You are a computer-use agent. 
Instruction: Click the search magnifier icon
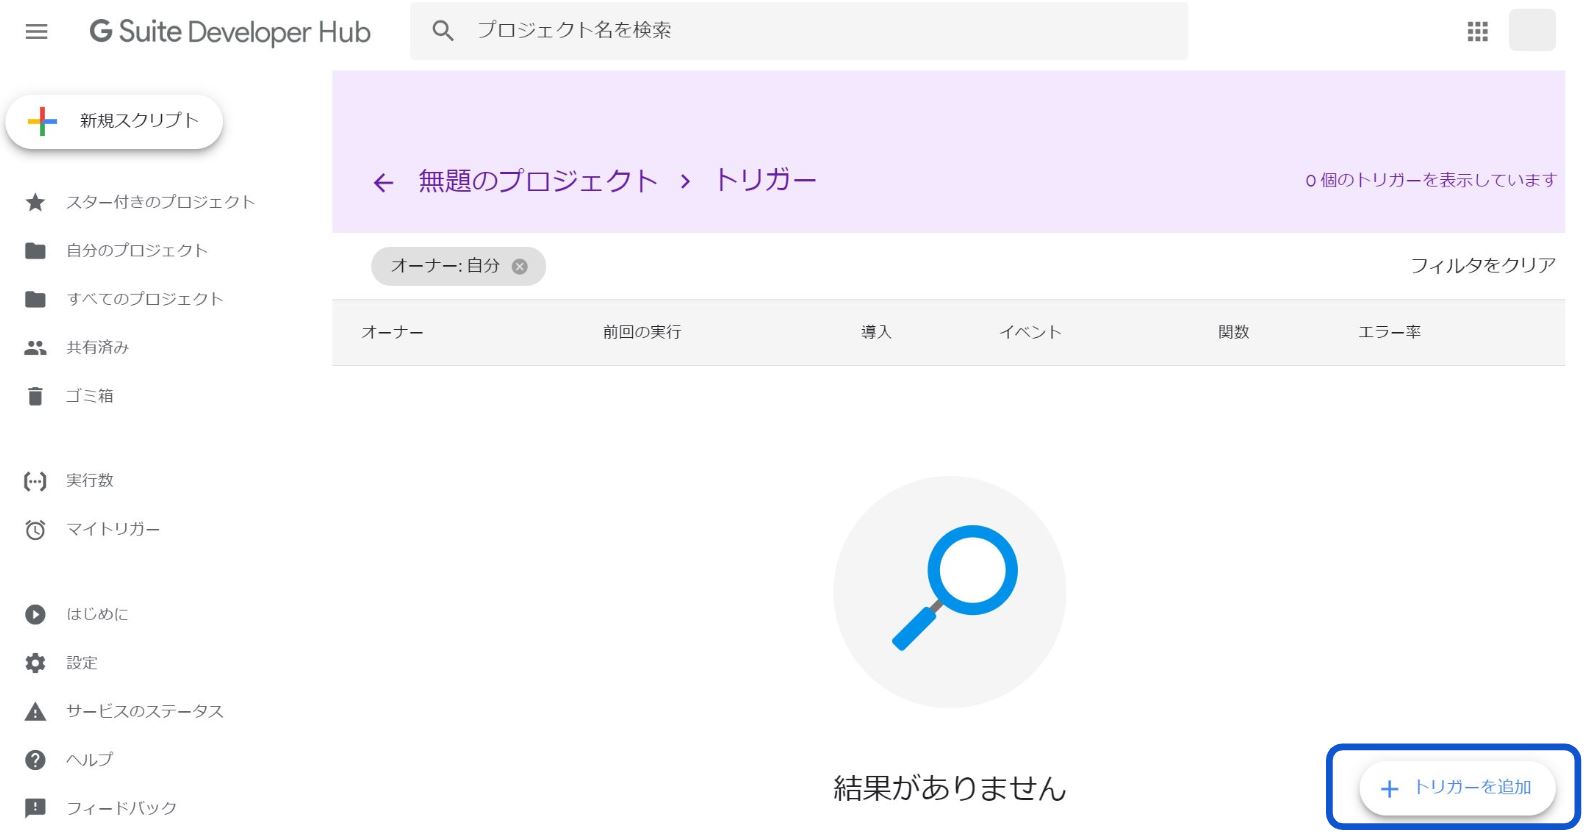[442, 31]
